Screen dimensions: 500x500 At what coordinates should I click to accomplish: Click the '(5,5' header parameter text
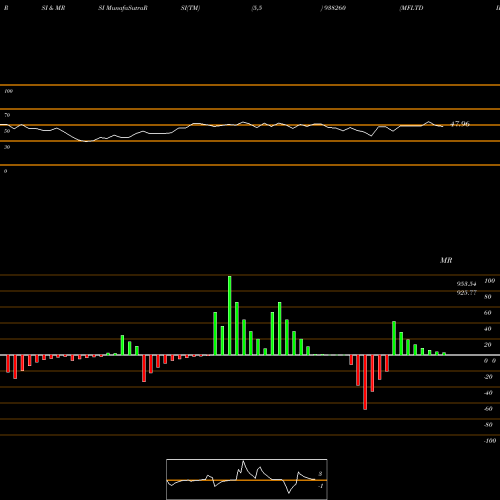tap(257, 8)
